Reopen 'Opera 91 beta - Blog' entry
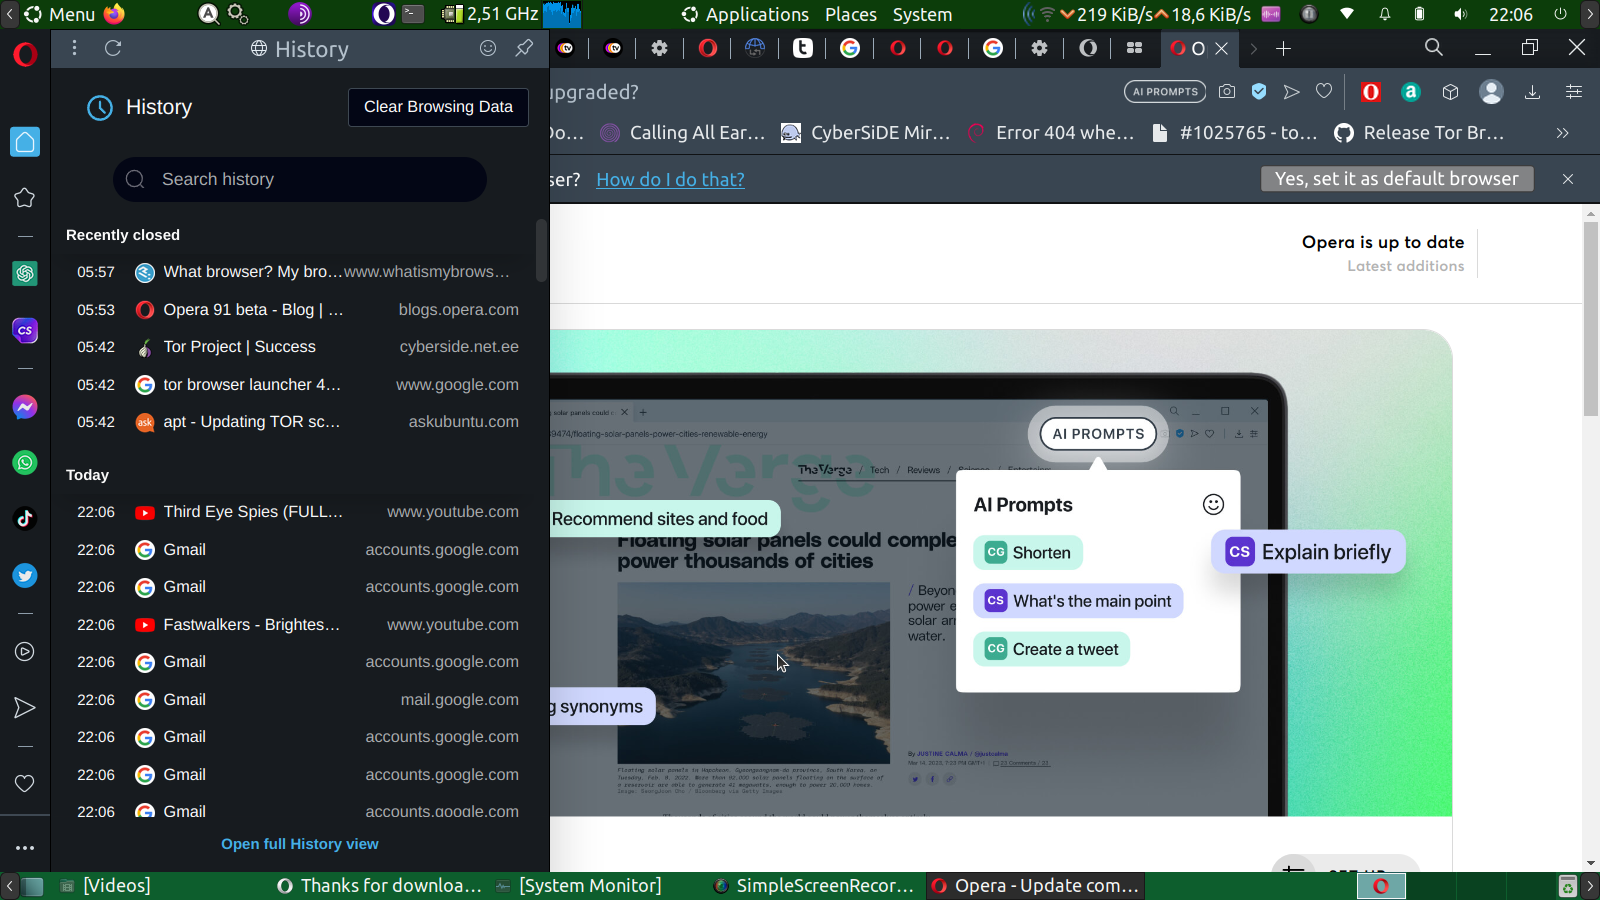 (x=298, y=310)
